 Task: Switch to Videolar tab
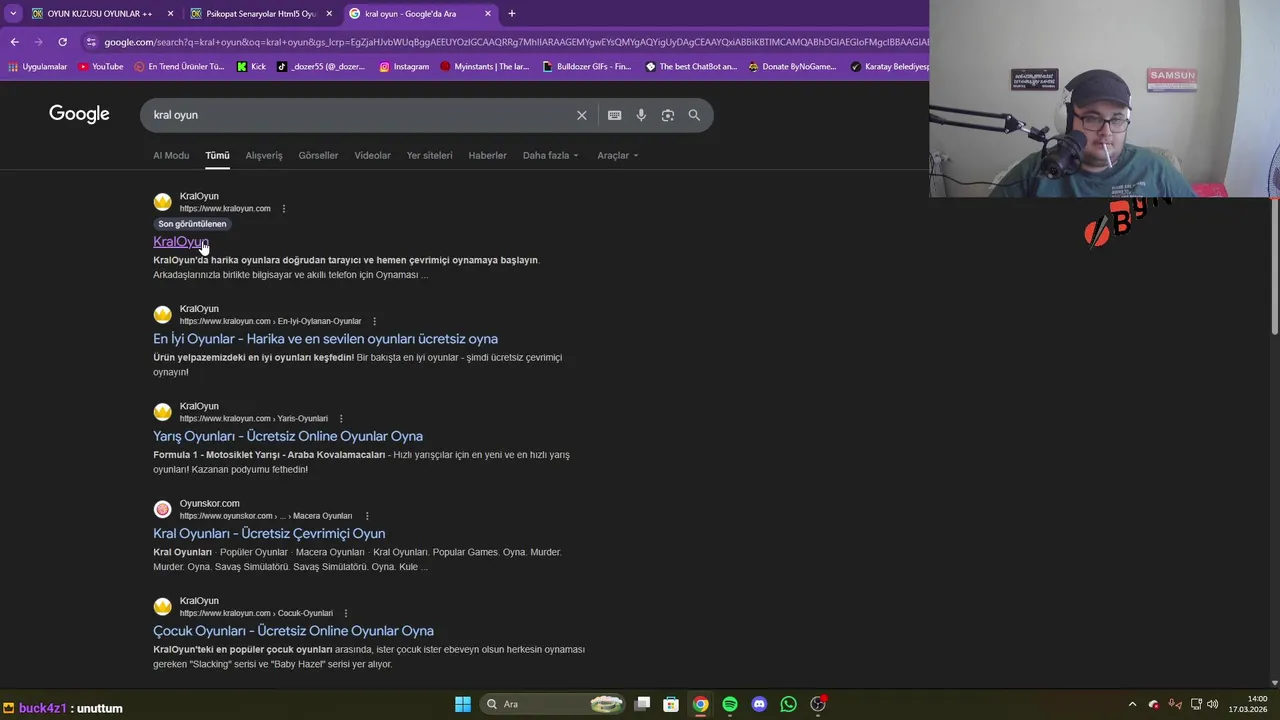point(372,155)
